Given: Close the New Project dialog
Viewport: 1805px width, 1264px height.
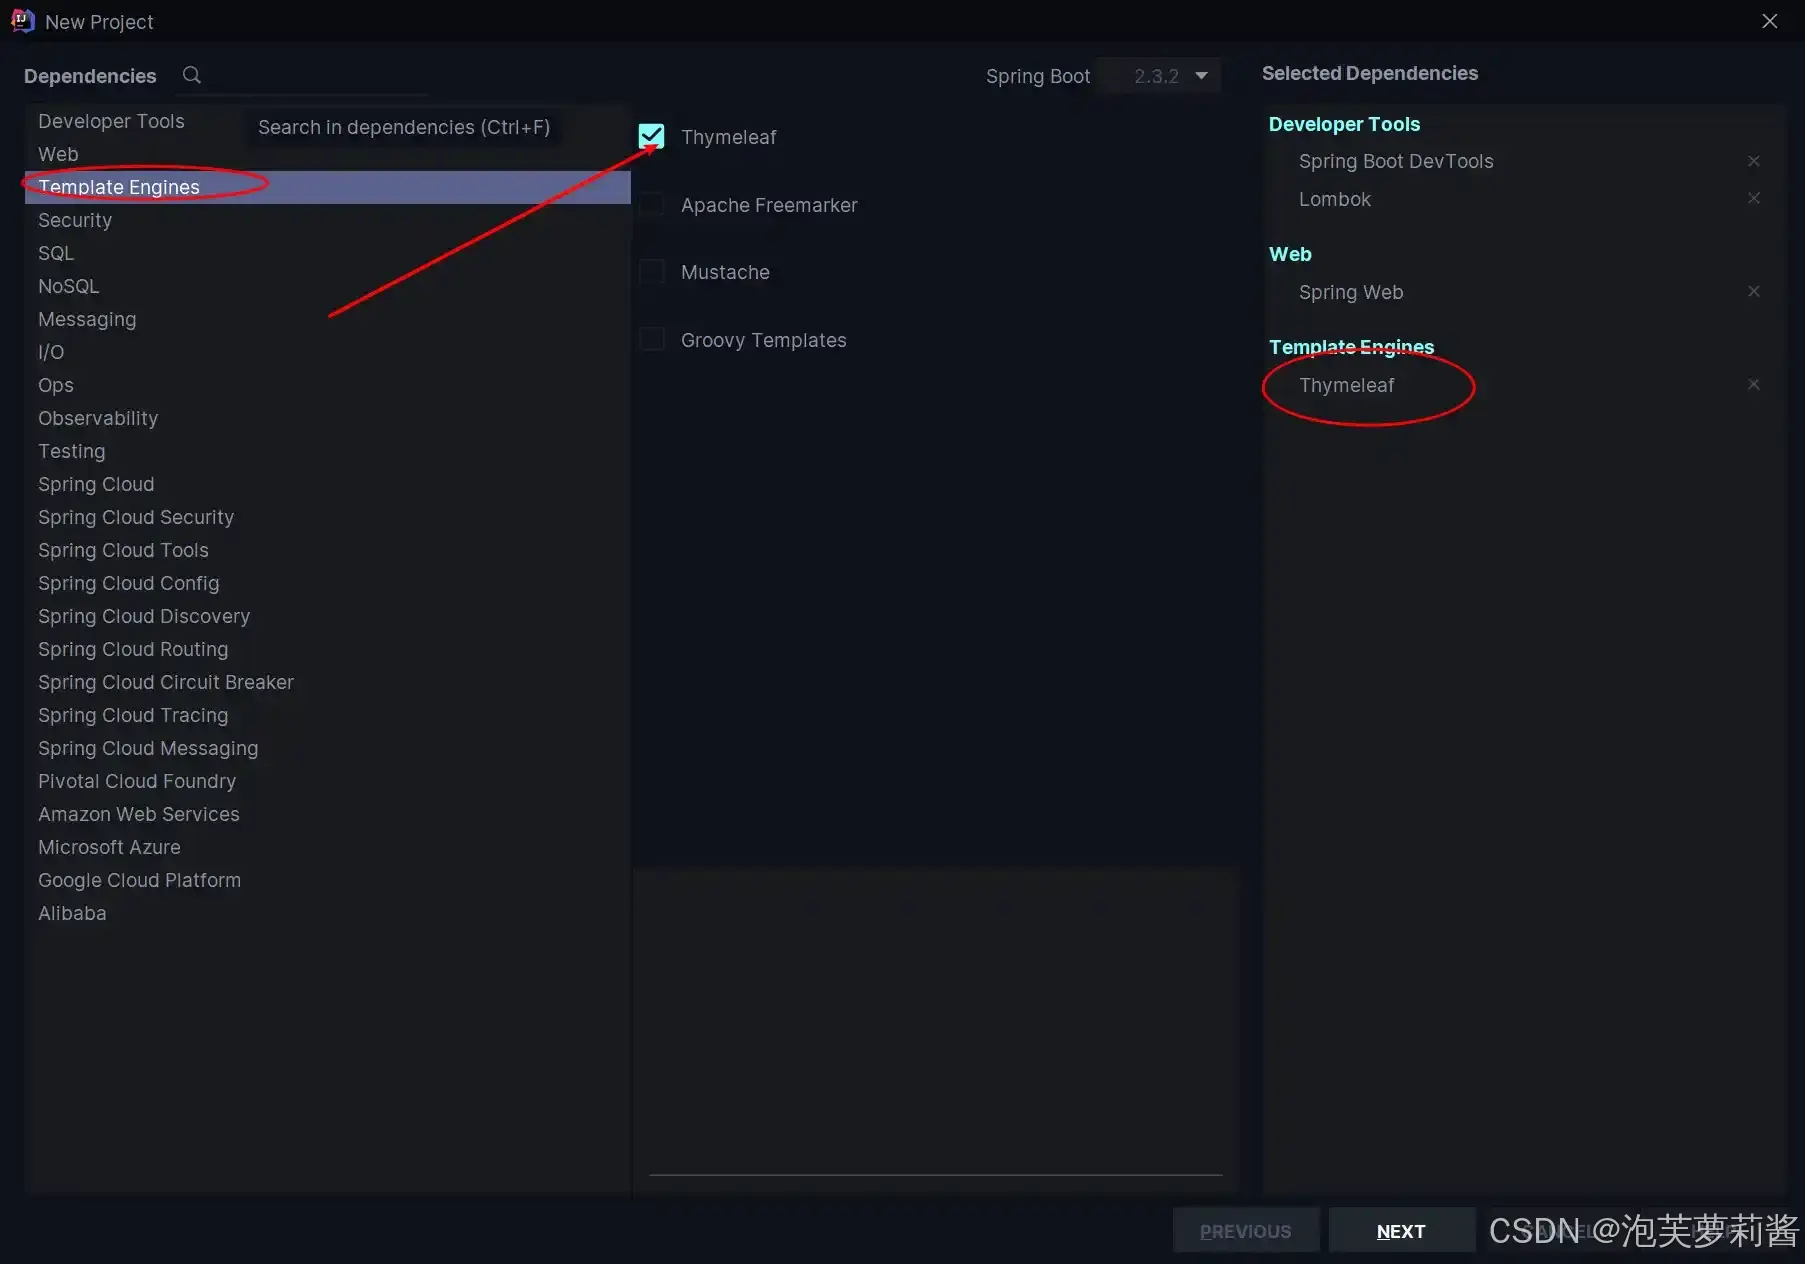Looking at the screenshot, I should (x=1769, y=21).
